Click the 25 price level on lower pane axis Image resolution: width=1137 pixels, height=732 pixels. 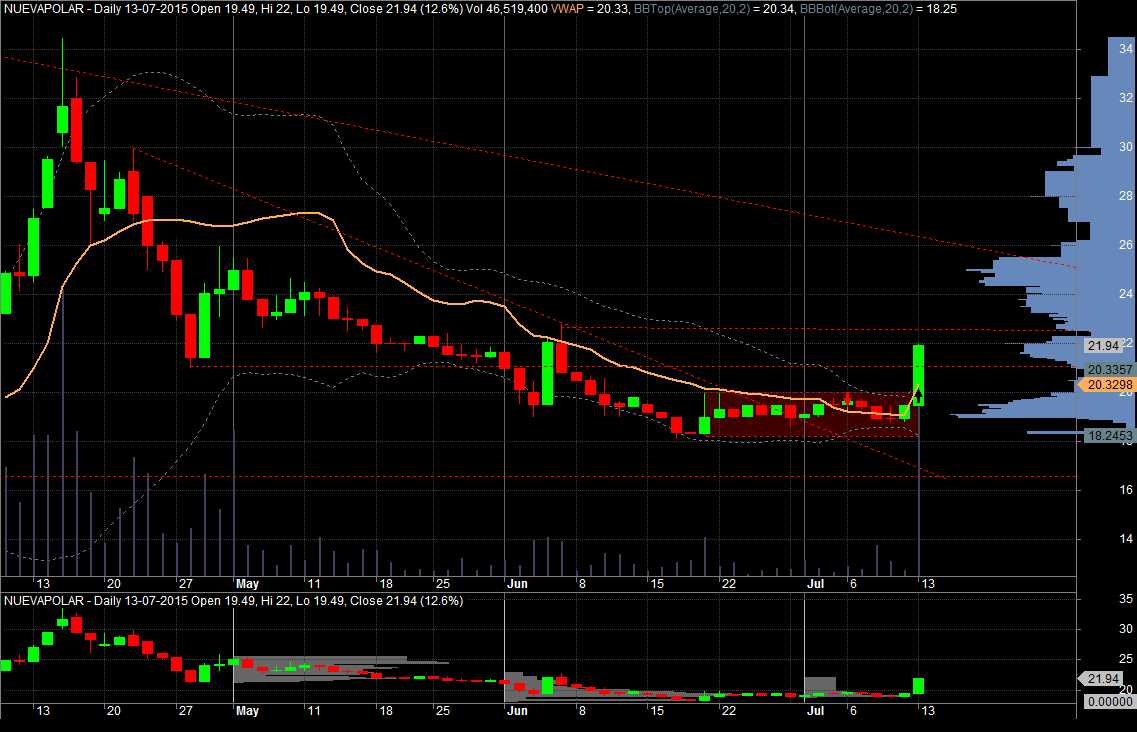pyautogui.click(x=1125, y=659)
